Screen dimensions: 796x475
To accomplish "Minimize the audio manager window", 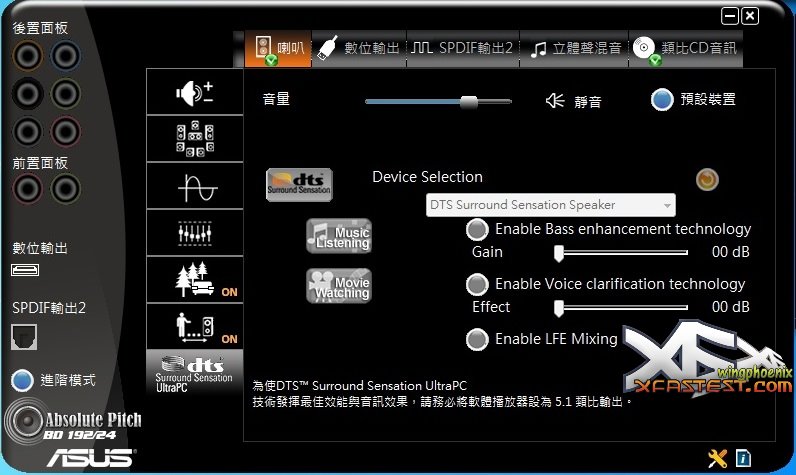I will [x=729, y=16].
